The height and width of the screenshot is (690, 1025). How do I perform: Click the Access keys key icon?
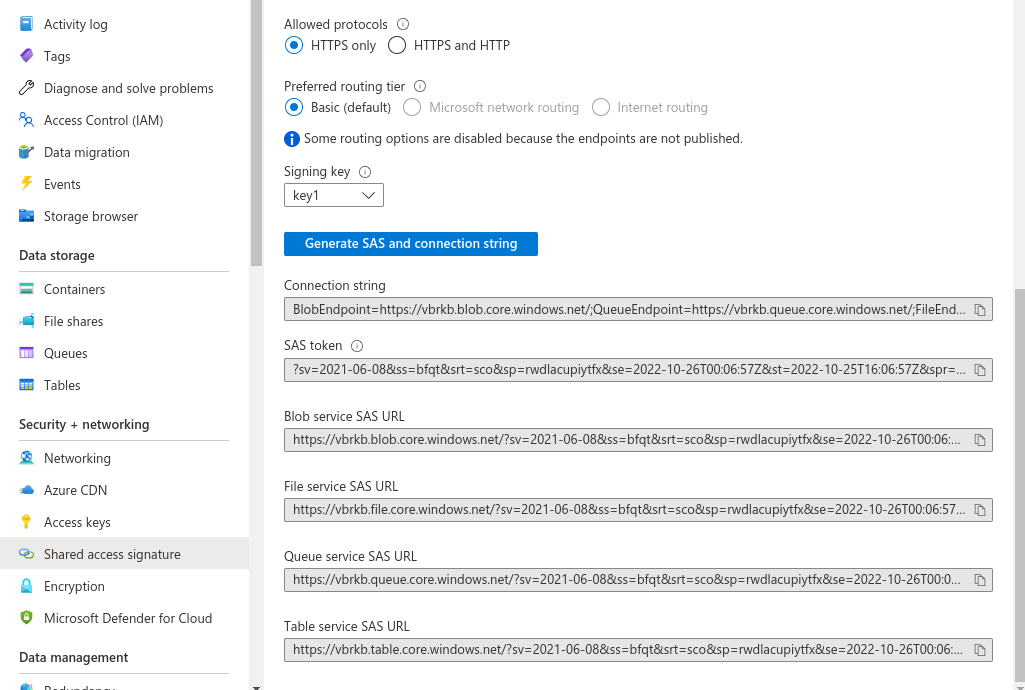(x=26, y=522)
